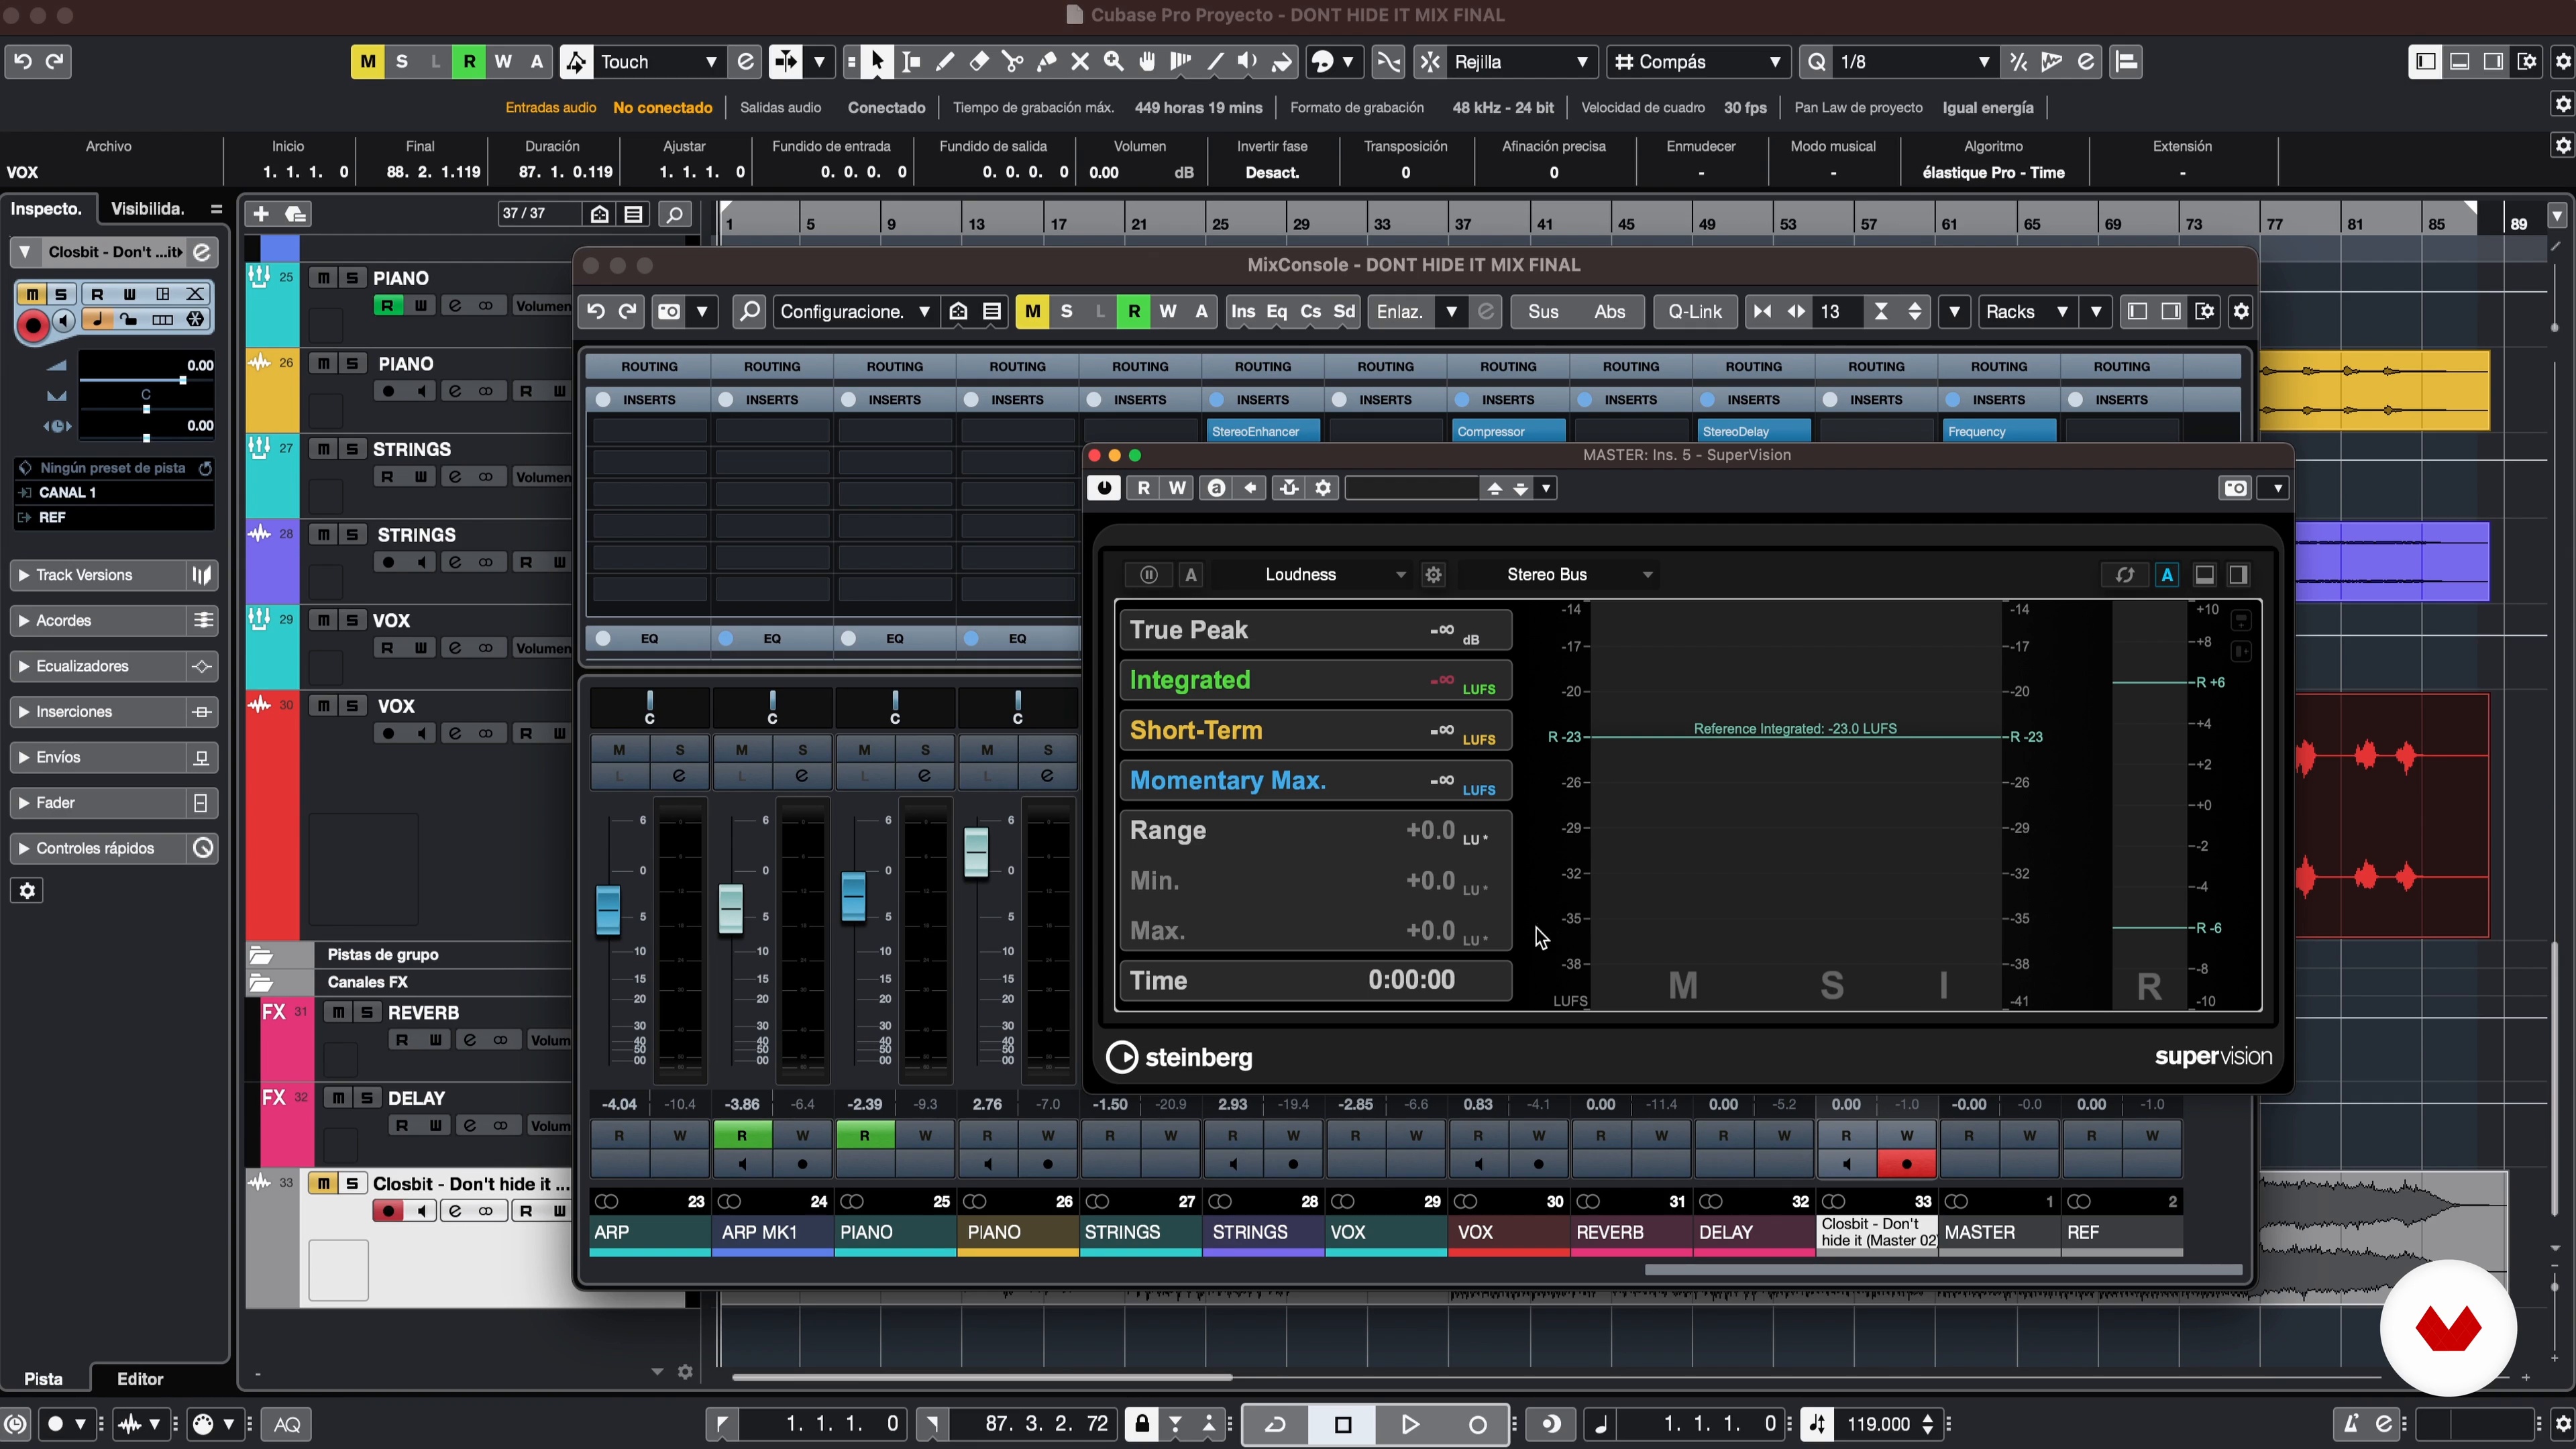Viewport: 2576px width, 1449px height.
Task: Click transport Record button
Action: (x=1477, y=1424)
